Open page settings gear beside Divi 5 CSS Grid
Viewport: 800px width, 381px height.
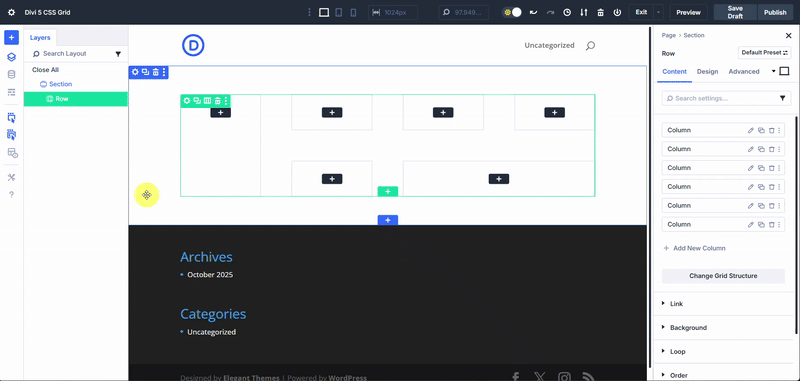click(x=11, y=12)
